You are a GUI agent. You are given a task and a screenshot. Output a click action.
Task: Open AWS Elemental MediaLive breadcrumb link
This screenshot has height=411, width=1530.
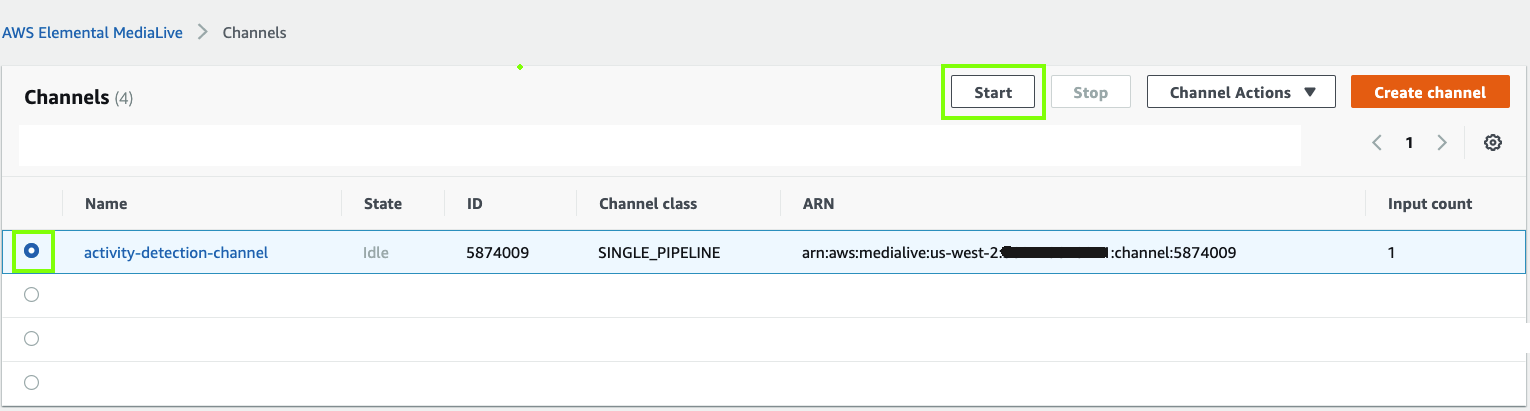[x=92, y=32]
